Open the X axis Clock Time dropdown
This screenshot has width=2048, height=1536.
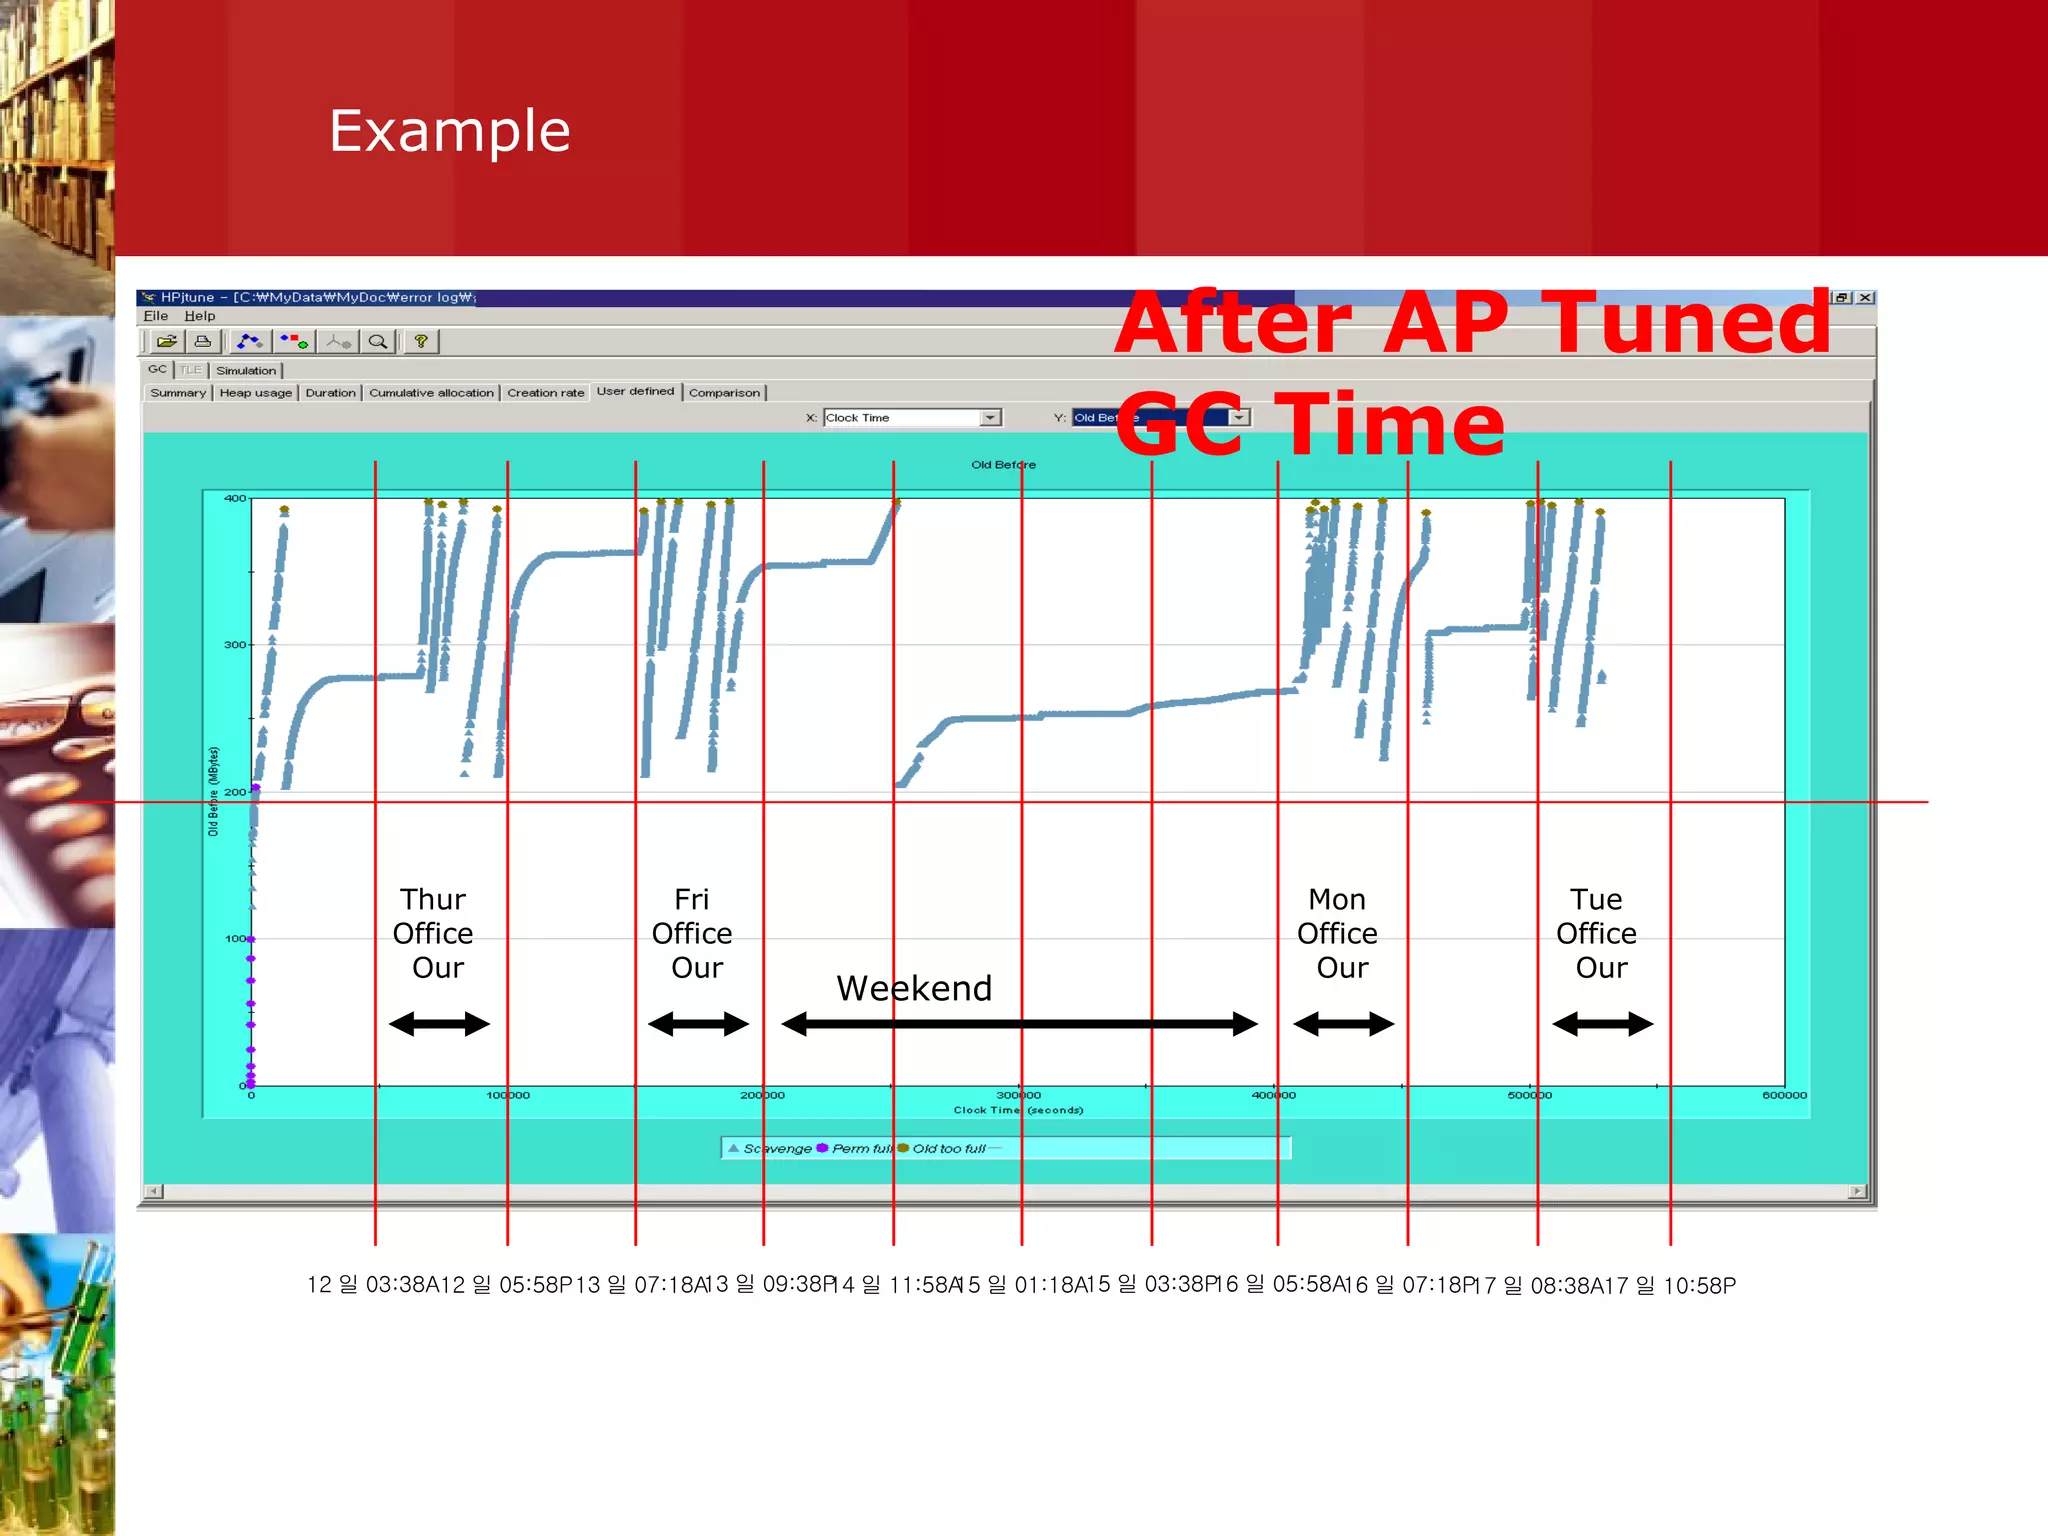tap(990, 418)
